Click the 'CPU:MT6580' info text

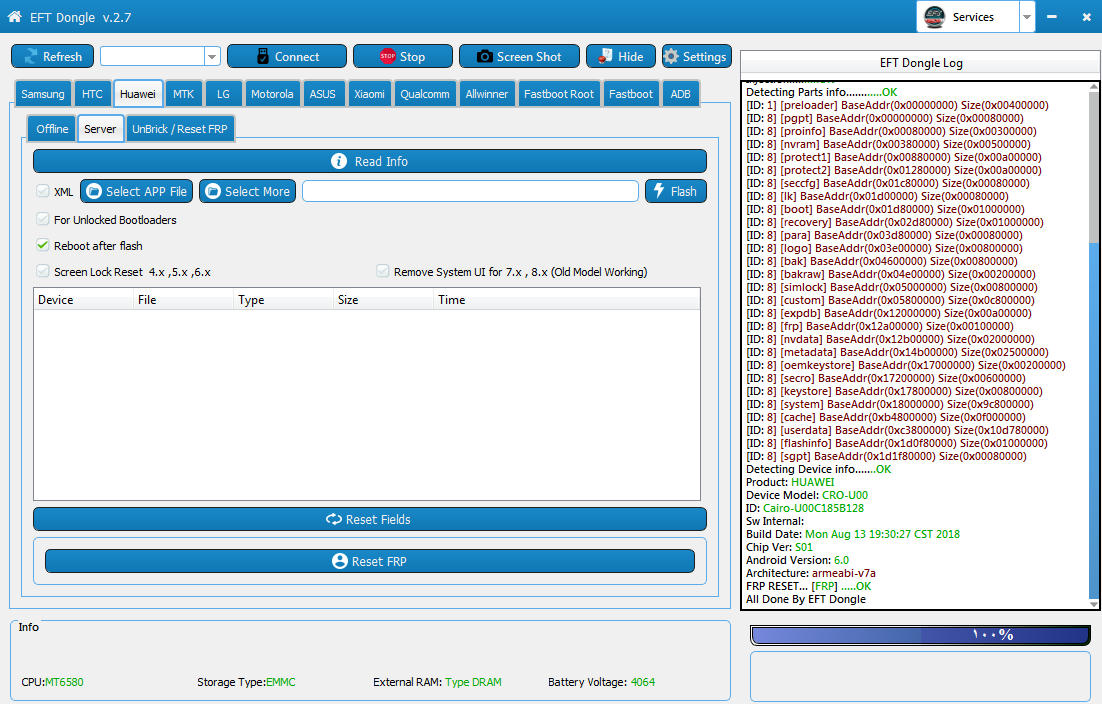tap(53, 682)
